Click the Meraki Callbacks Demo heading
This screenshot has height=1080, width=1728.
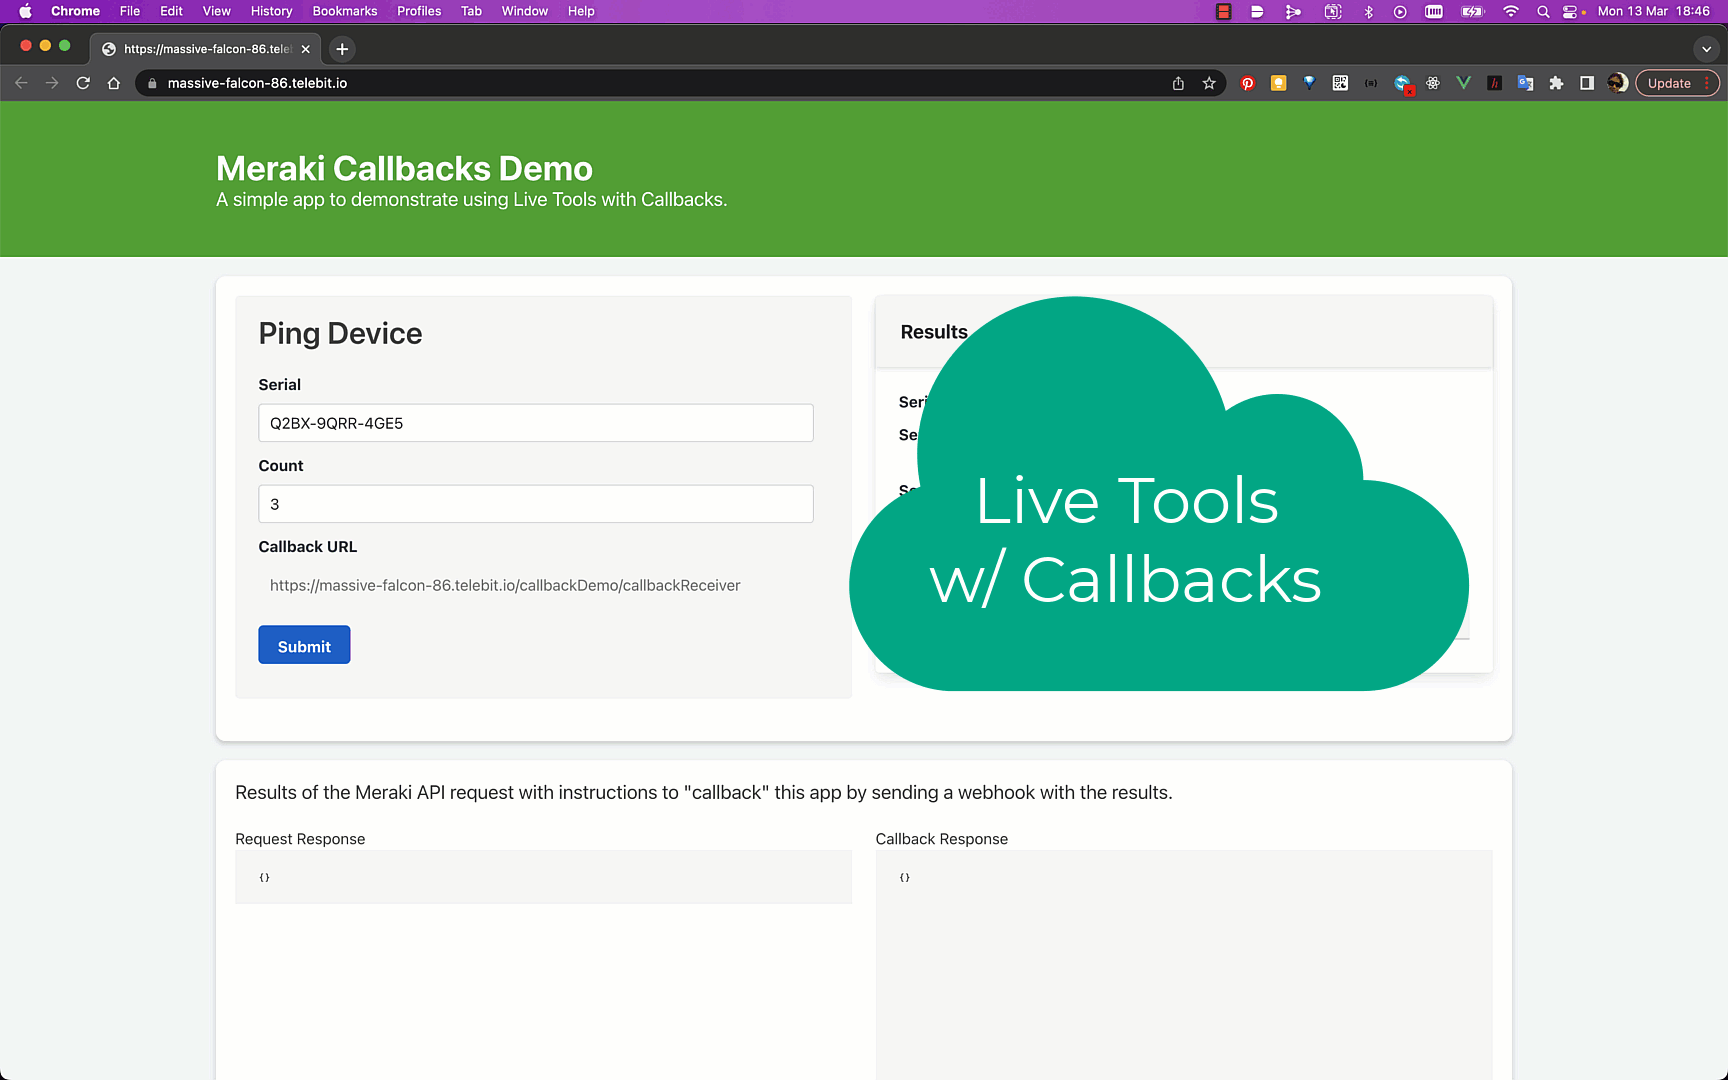point(404,169)
